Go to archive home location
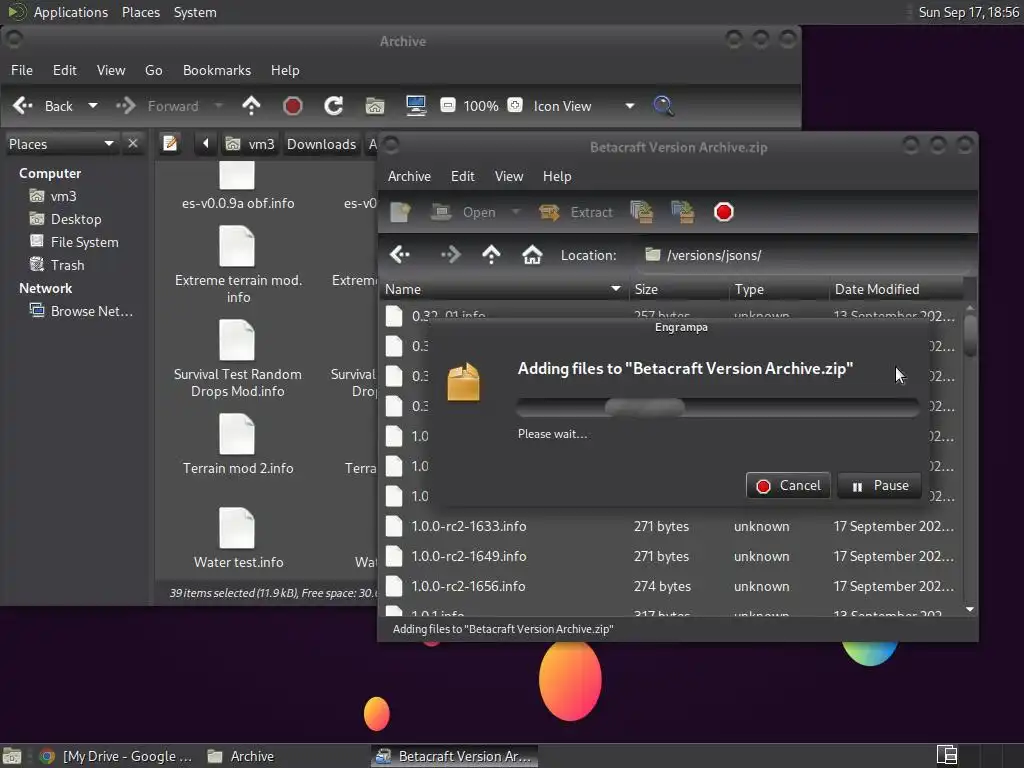The height and width of the screenshot is (768, 1024). tap(532, 255)
